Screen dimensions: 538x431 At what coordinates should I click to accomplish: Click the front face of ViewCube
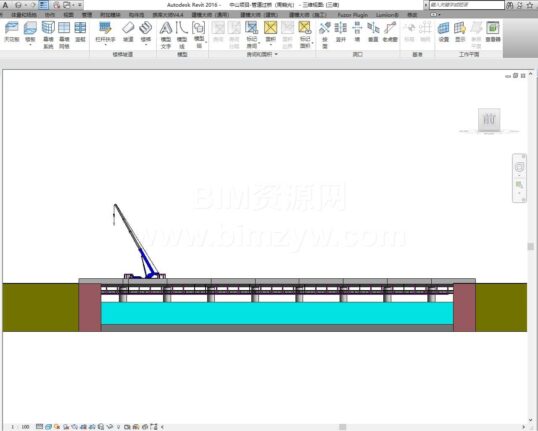click(x=489, y=119)
